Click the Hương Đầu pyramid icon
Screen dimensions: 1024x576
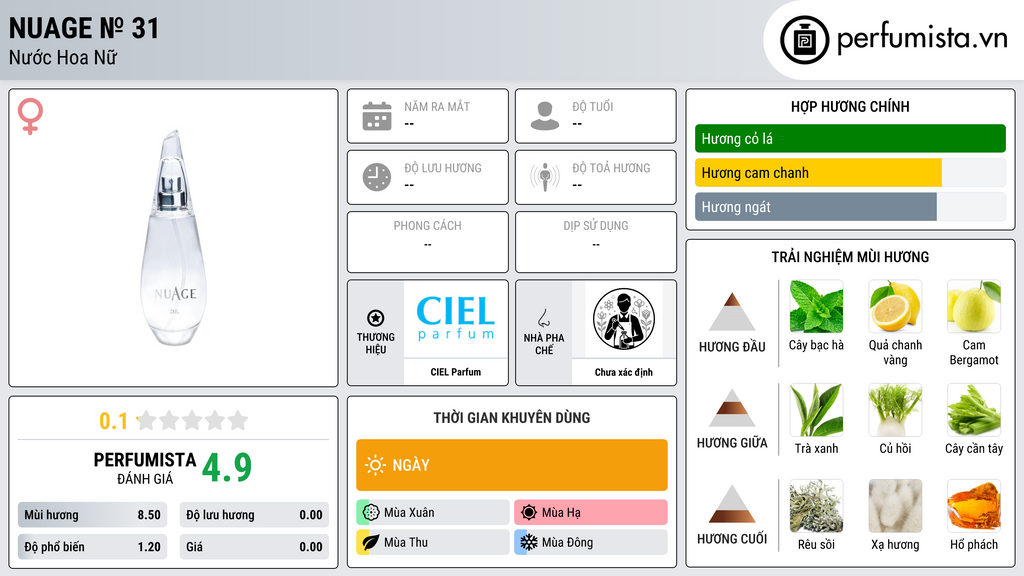pyautogui.click(x=732, y=312)
